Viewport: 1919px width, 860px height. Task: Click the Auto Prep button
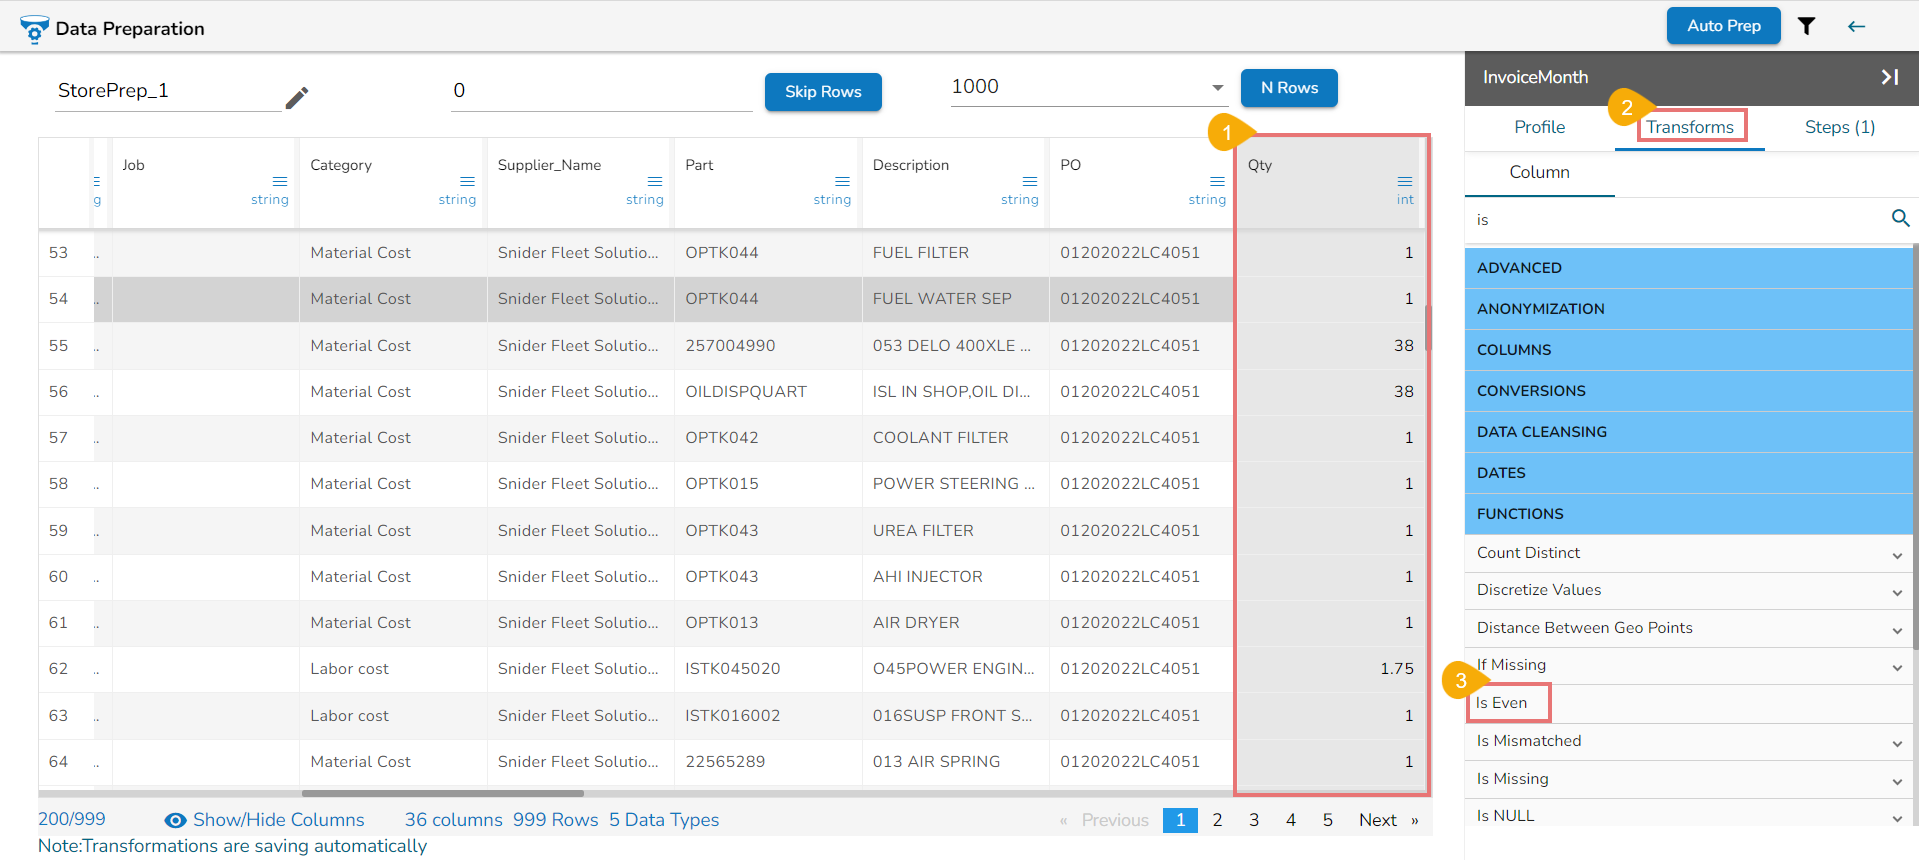[1723, 26]
